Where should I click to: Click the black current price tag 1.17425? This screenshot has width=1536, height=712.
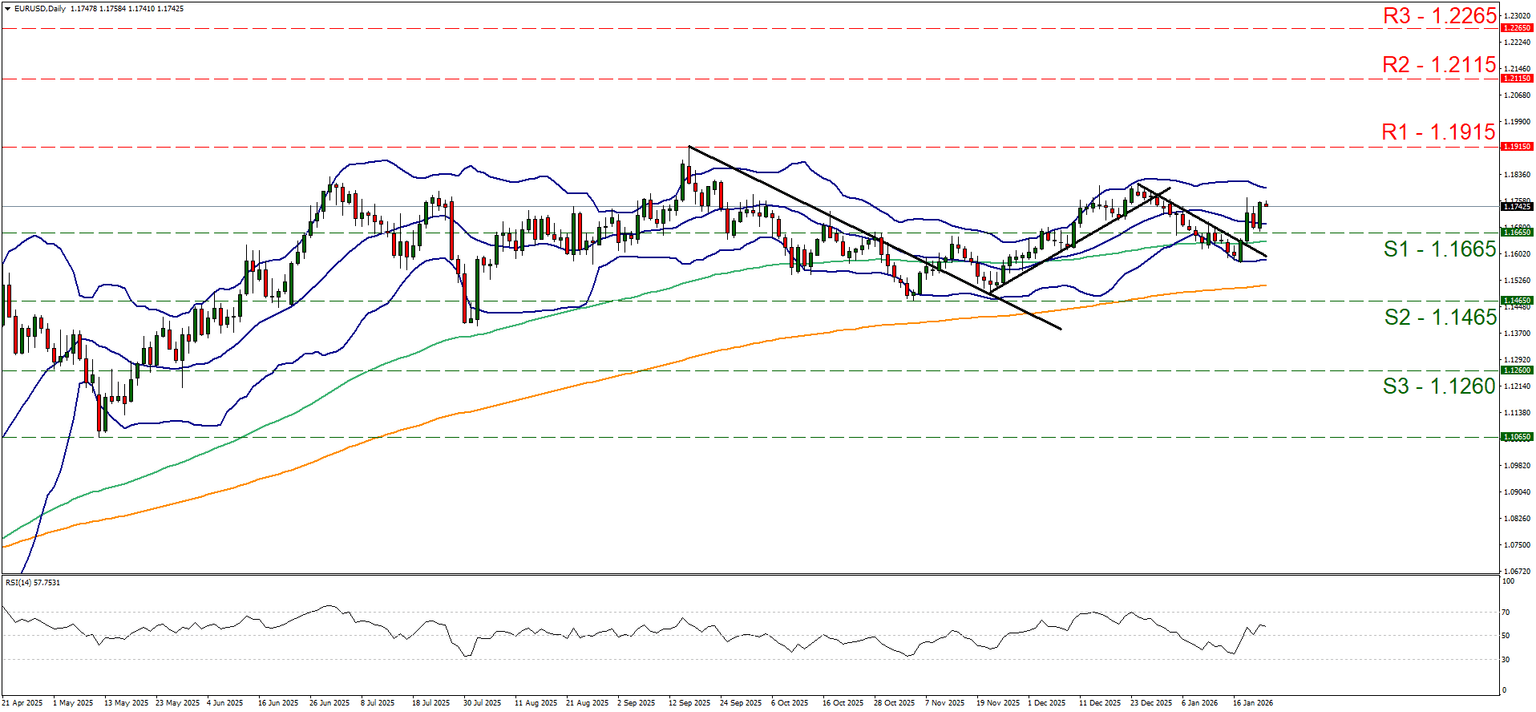pos(1516,208)
